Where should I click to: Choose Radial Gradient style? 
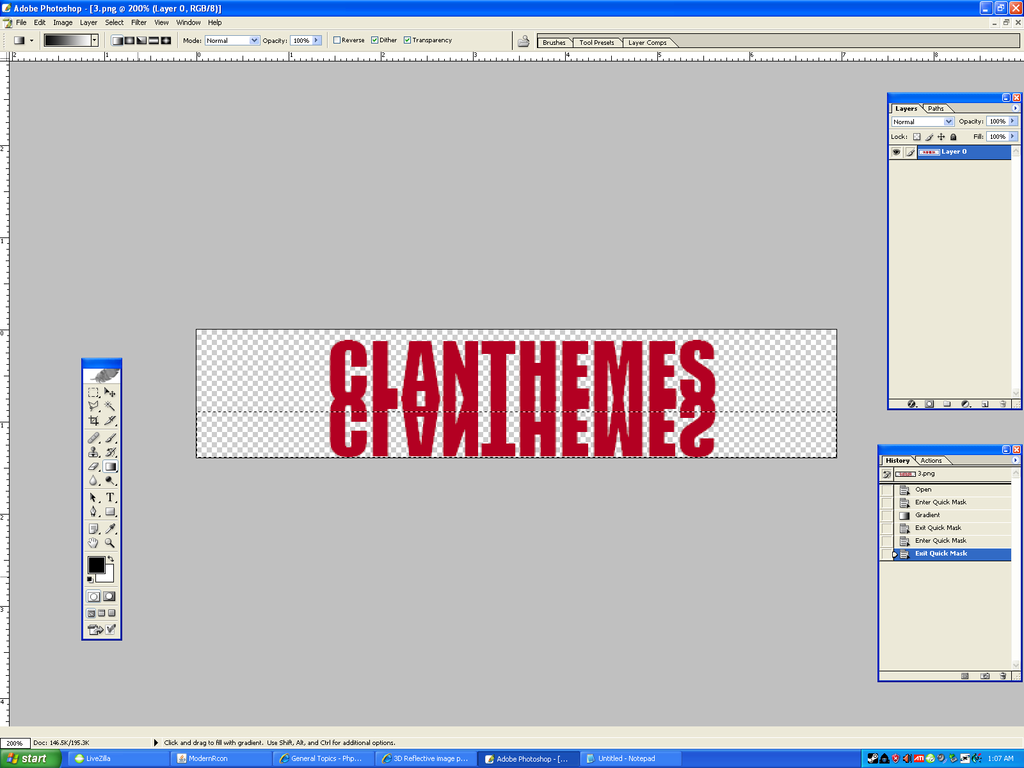tap(129, 40)
